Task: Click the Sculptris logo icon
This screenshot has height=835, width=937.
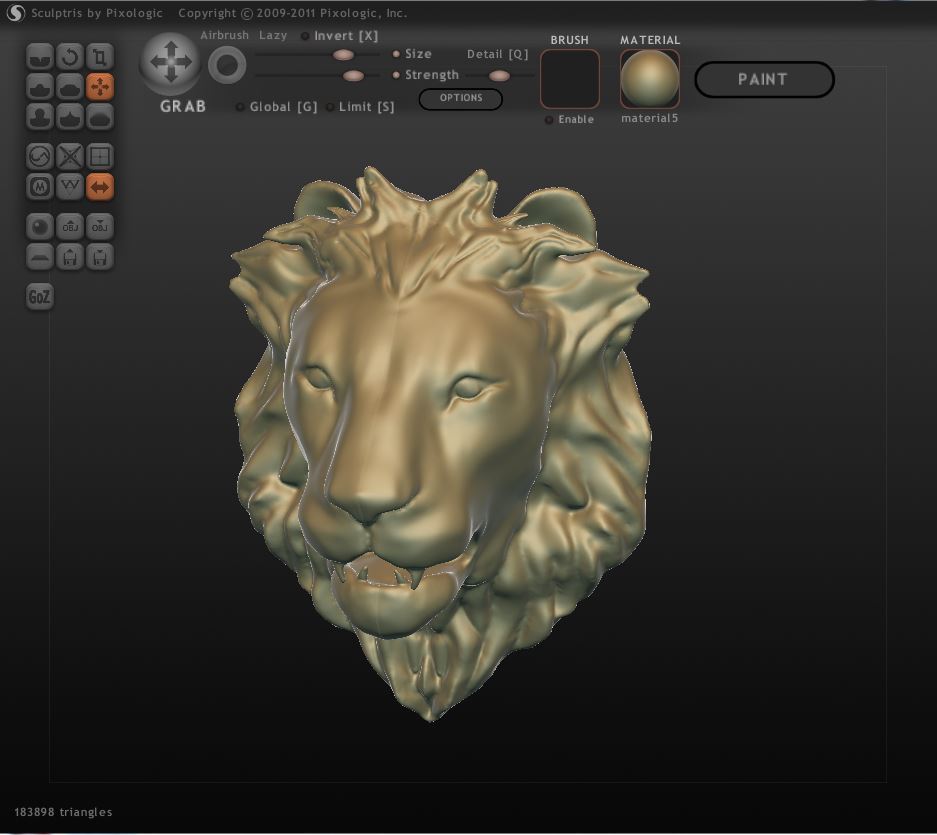Action: click(x=15, y=13)
